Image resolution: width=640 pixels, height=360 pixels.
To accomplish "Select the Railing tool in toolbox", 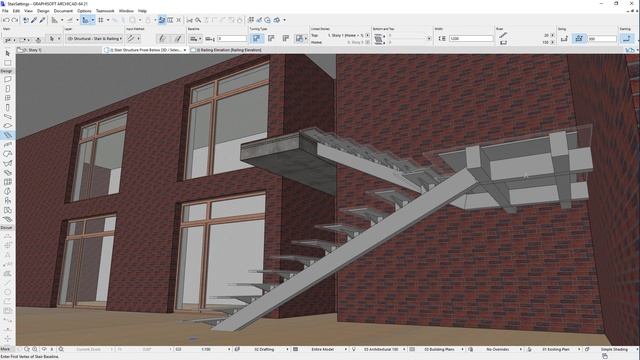I will click(x=7, y=144).
